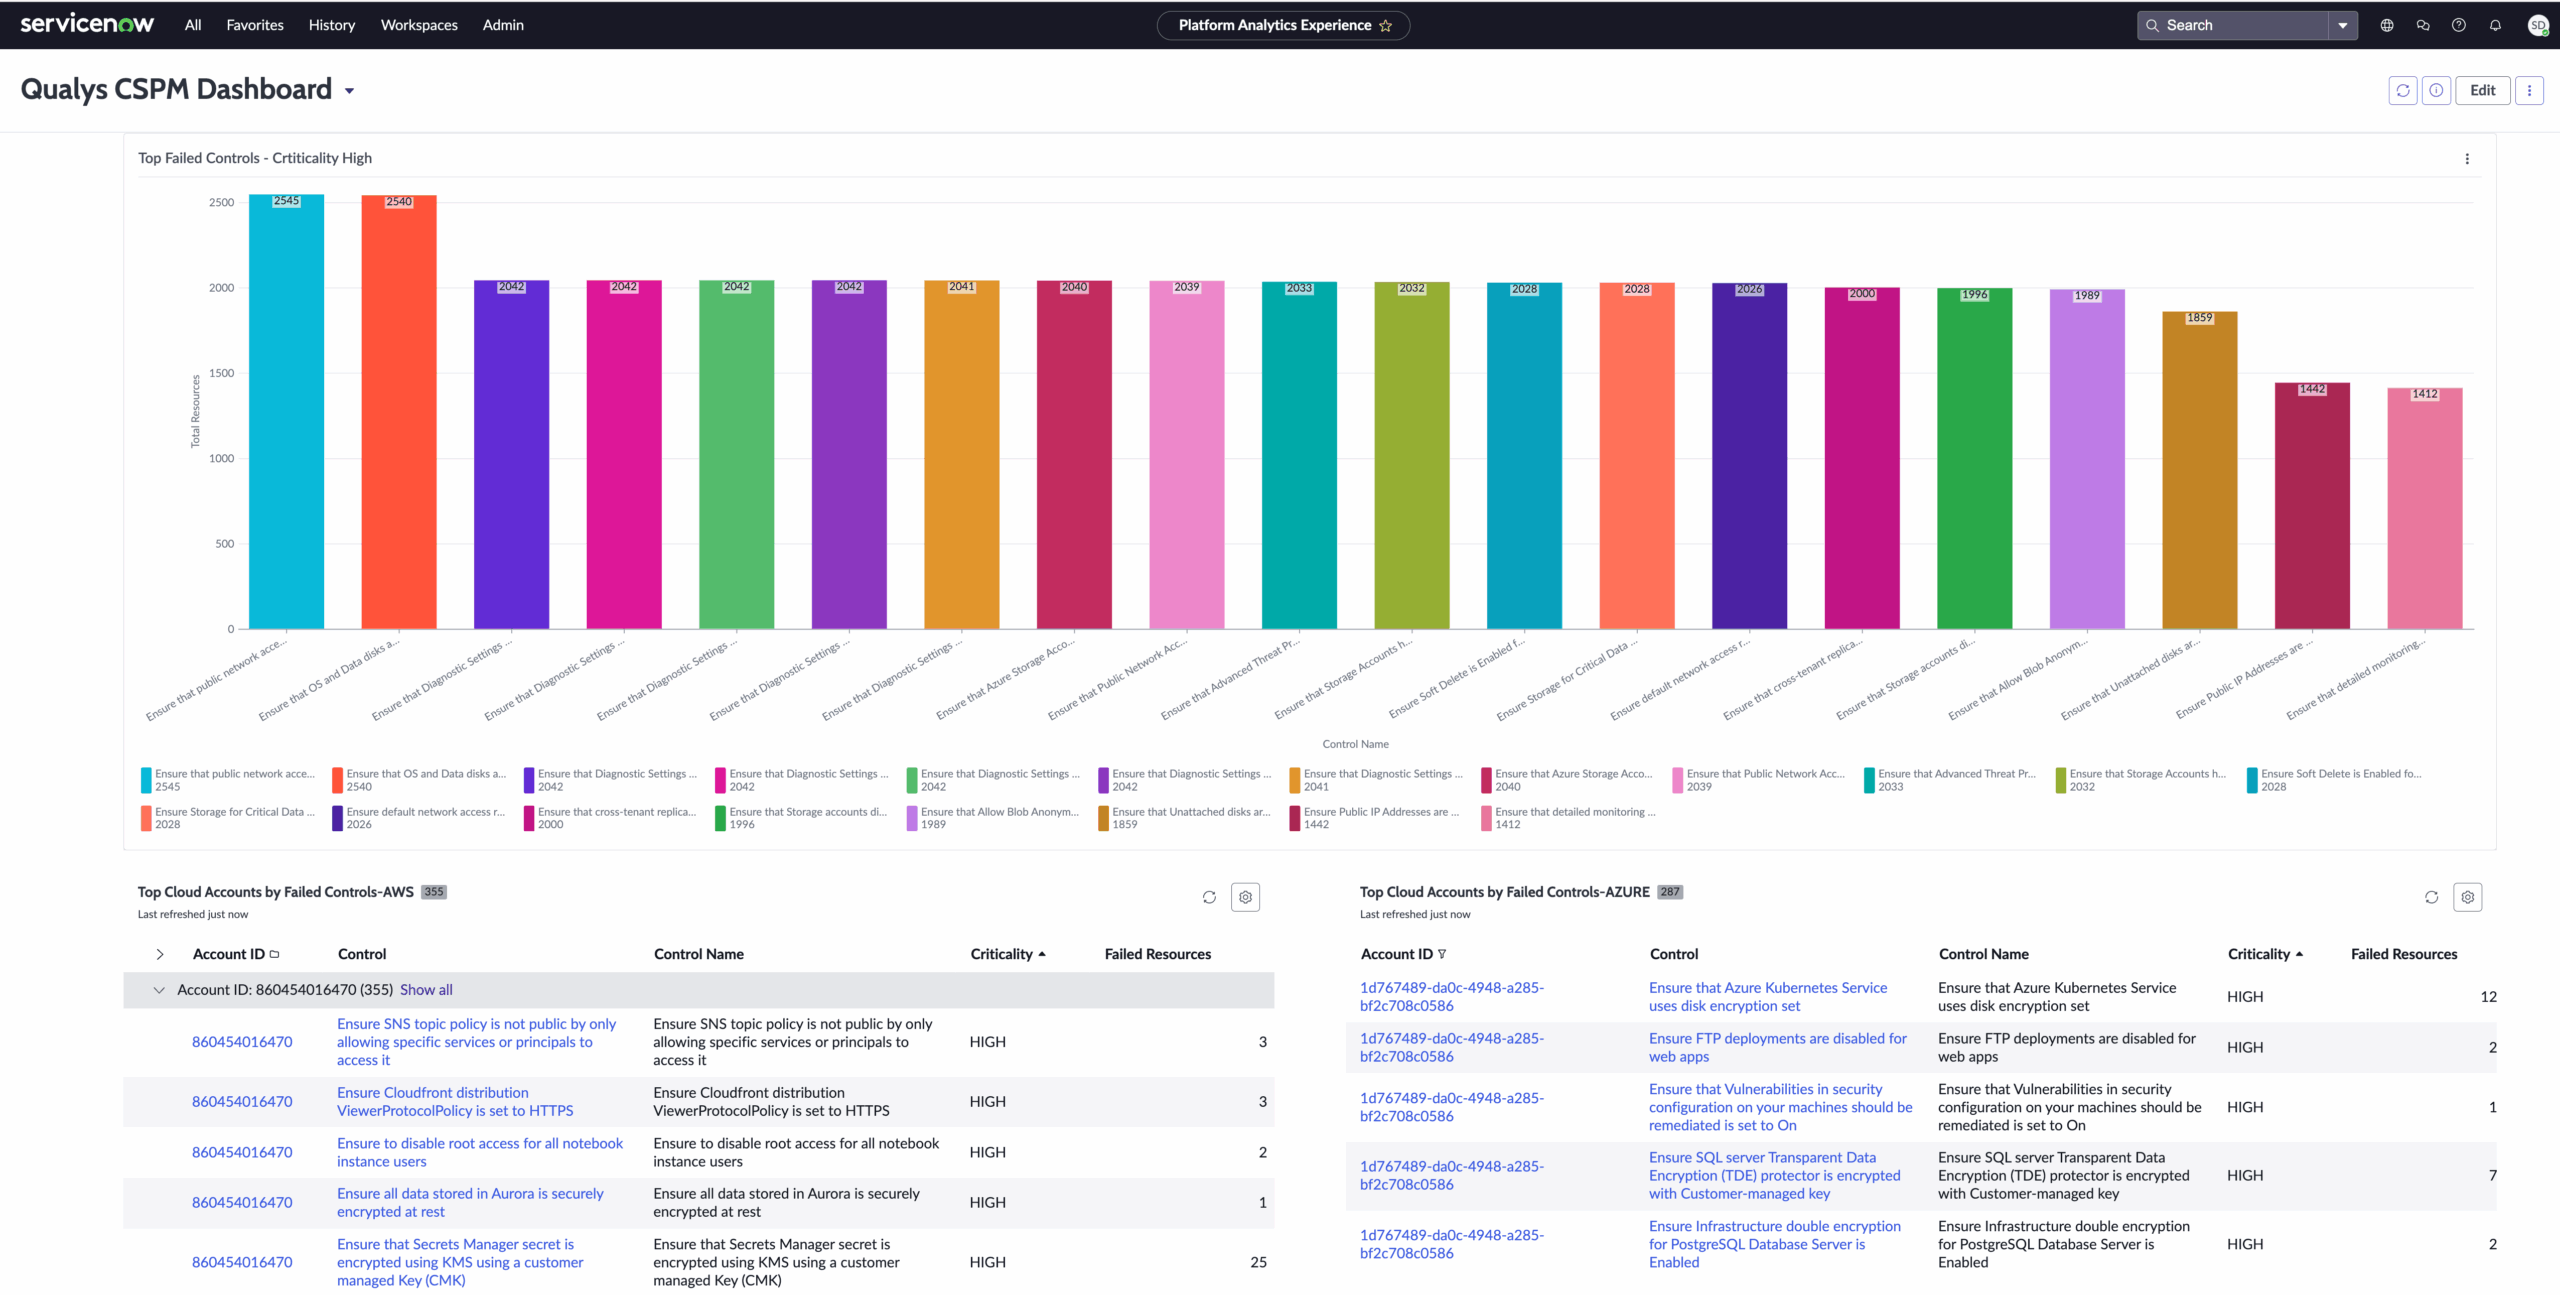2560x1295 pixels.
Task: Open the search scope dropdown arrow
Action: coord(2342,25)
